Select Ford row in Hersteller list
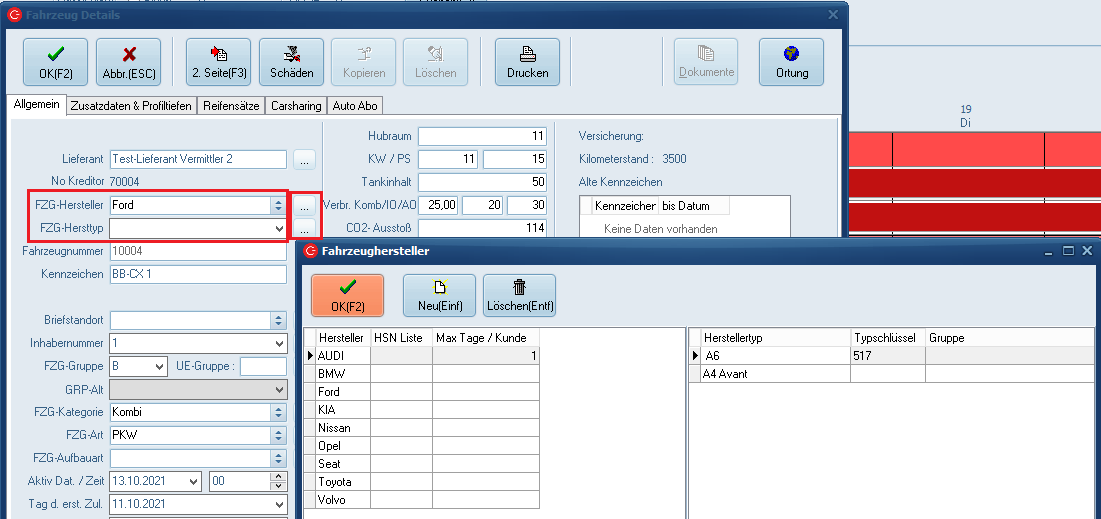Image resolution: width=1101 pixels, height=519 pixels. 330,392
